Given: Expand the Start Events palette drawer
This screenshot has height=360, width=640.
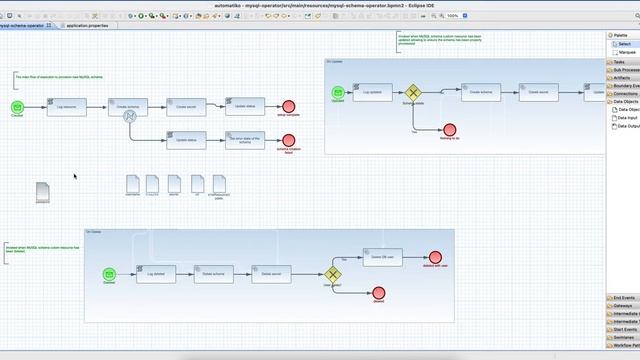Looking at the screenshot, I should coord(623,329).
